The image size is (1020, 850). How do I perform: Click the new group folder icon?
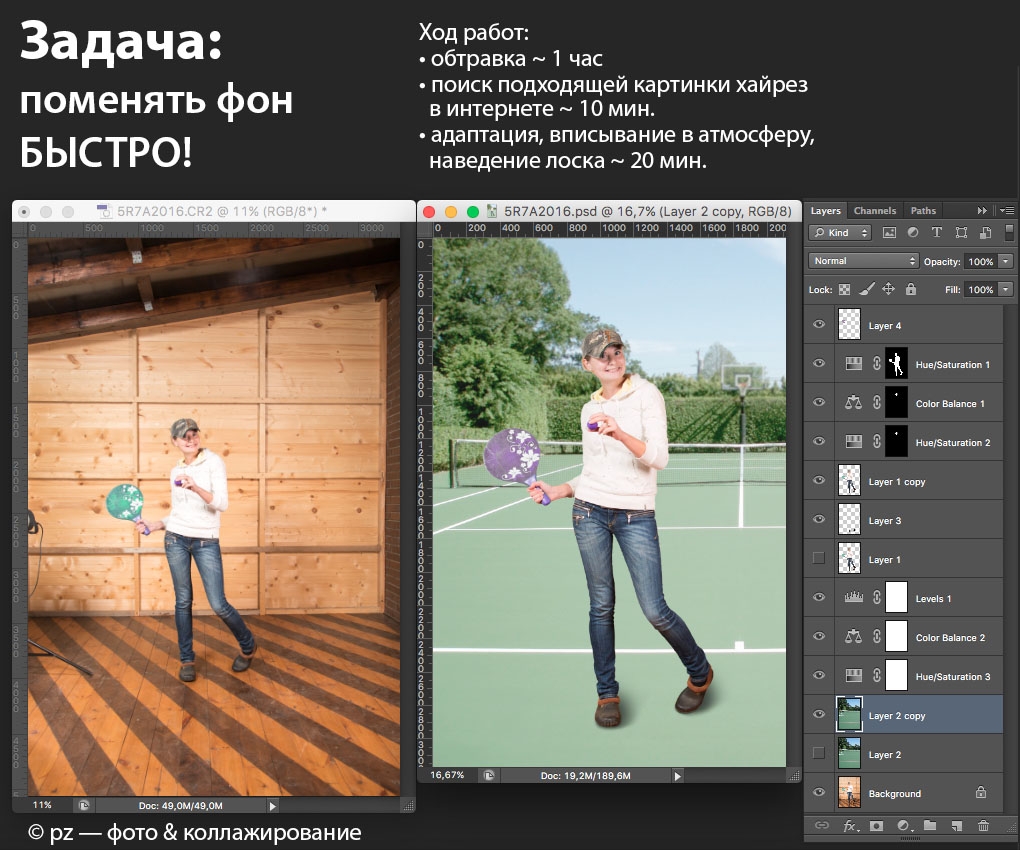click(x=930, y=826)
